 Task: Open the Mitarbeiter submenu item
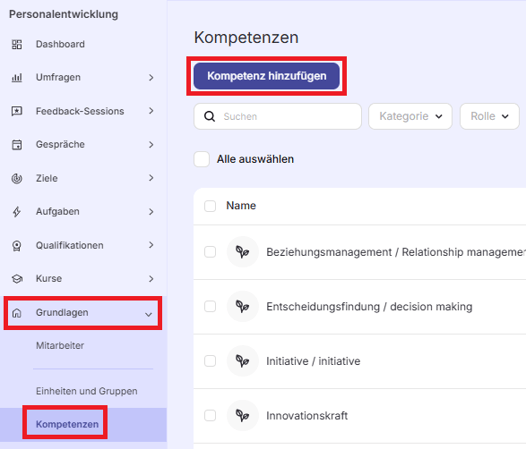coord(60,345)
